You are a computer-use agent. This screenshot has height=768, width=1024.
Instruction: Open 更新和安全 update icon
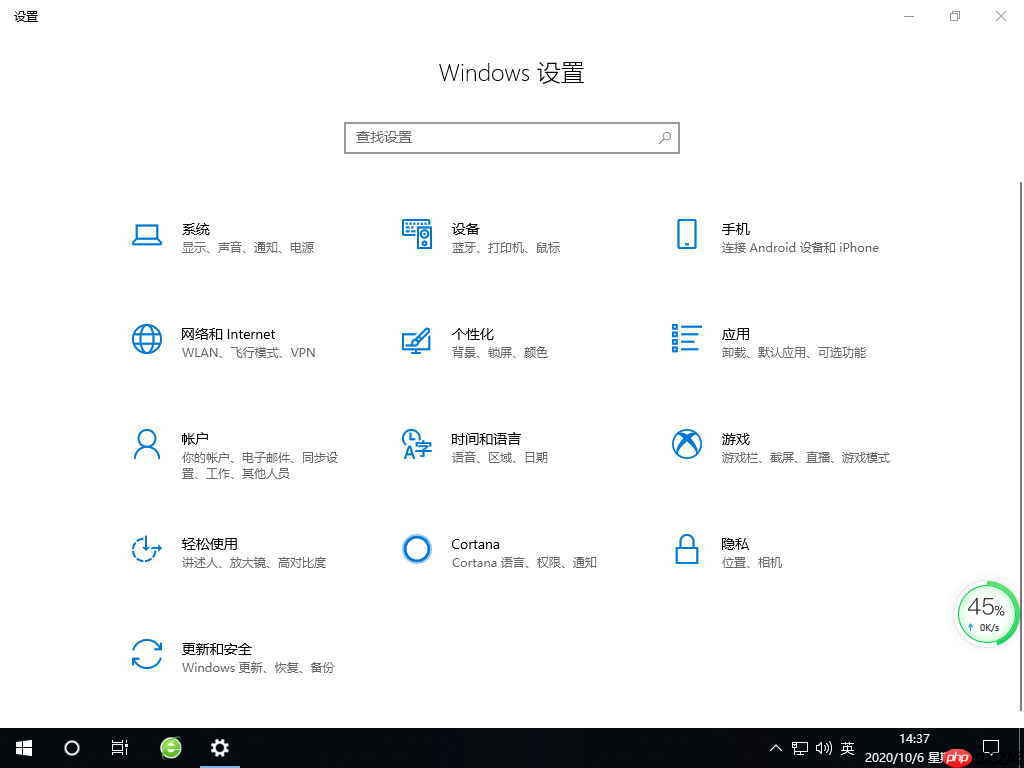(147, 654)
